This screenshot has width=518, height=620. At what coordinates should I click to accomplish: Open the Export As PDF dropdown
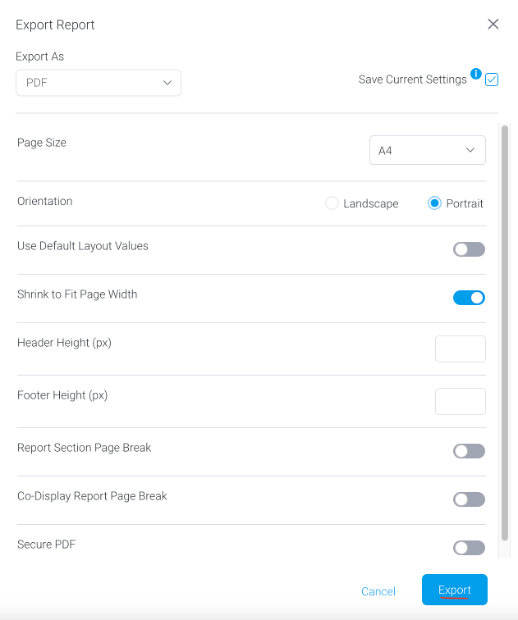[x=98, y=83]
